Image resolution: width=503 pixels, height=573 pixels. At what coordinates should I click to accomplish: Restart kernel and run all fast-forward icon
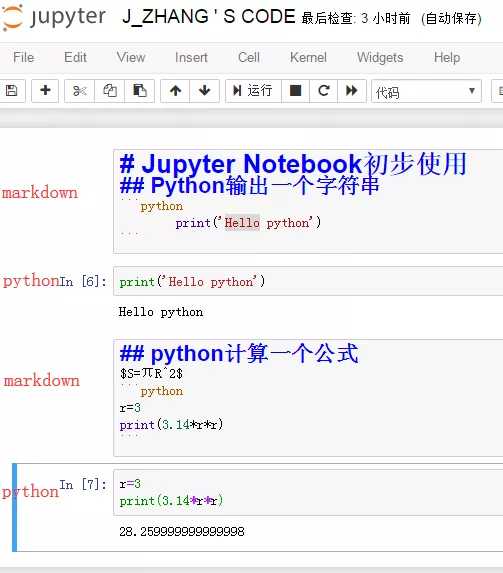(x=352, y=91)
